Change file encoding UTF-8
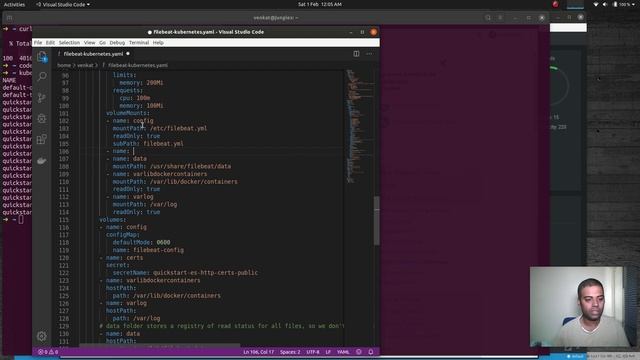 tap(313, 352)
